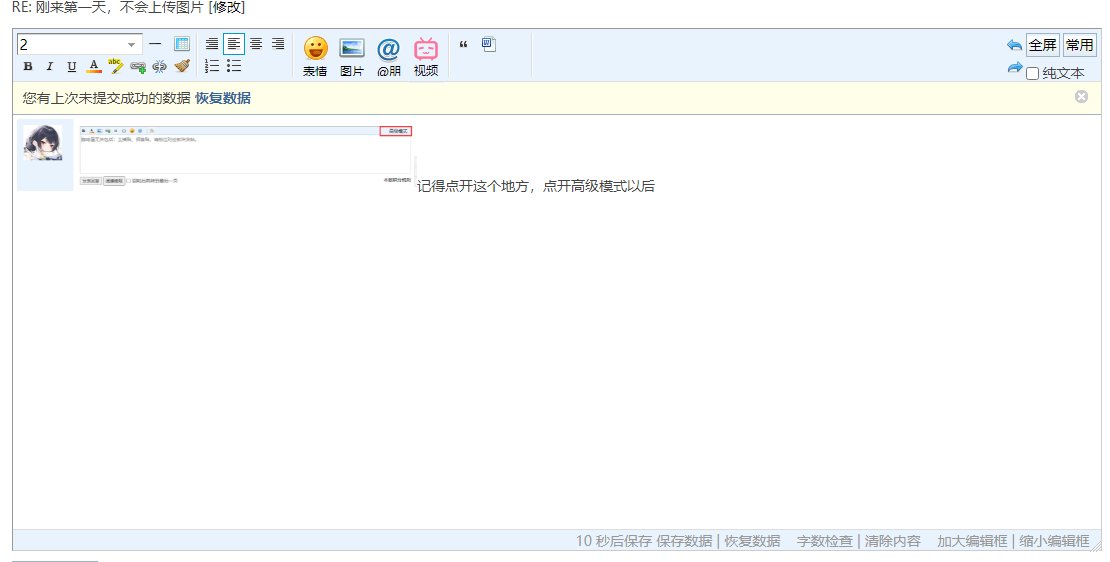Click the blue undo arrow
The width and height of the screenshot is (1110, 562).
(1014, 45)
